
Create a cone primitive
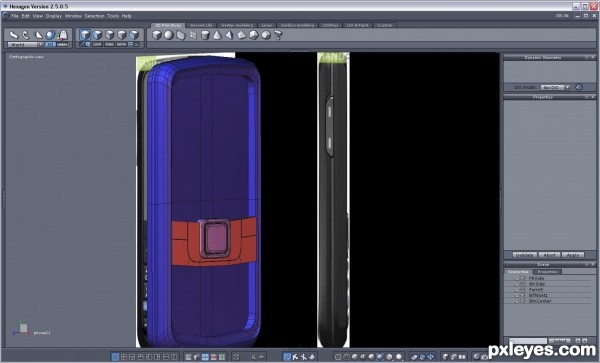[217, 35]
